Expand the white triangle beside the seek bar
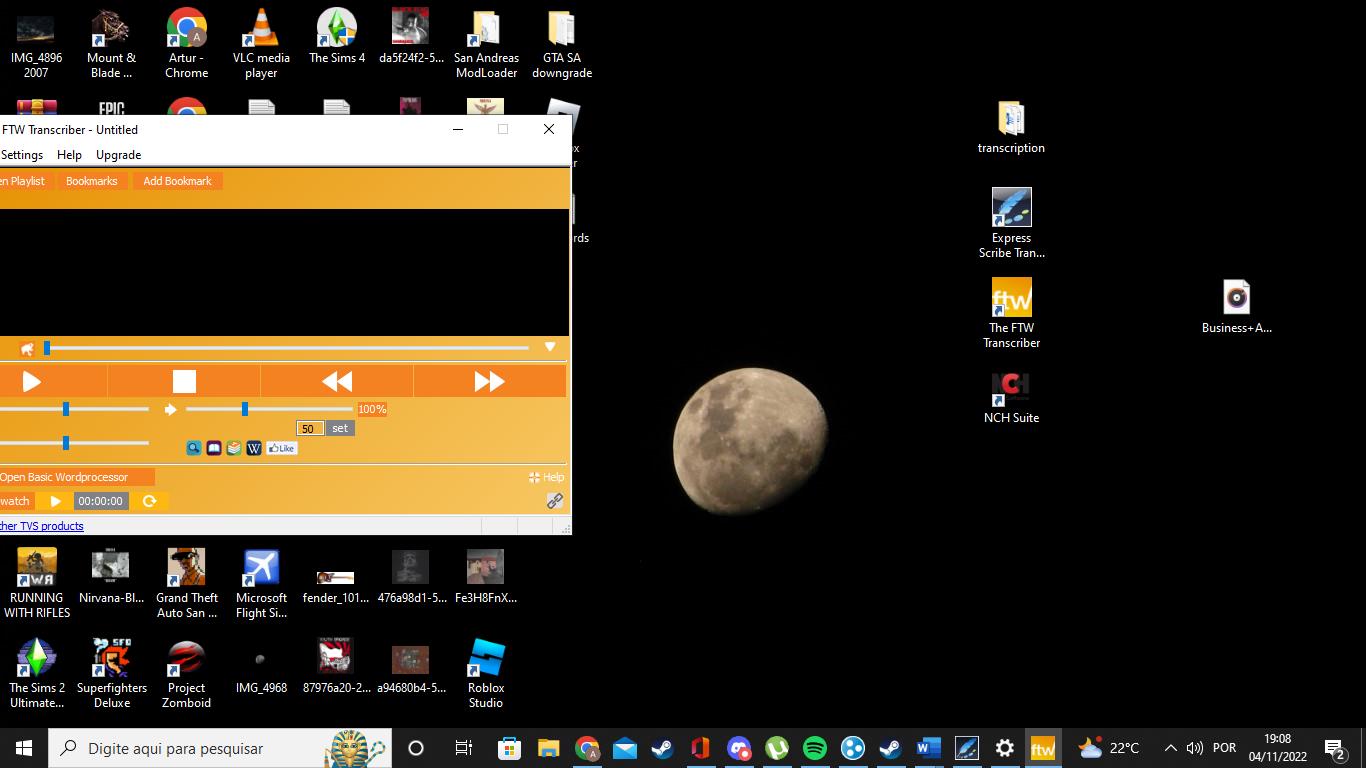This screenshot has width=1366, height=768. [550, 347]
